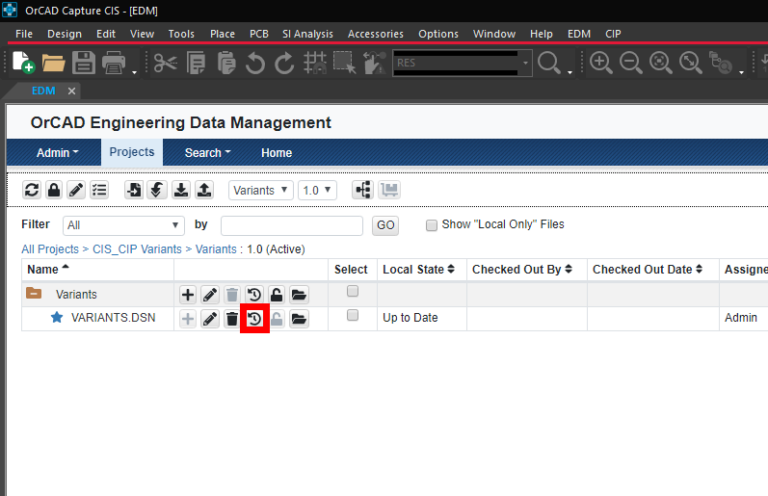Image resolution: width=768 pixels, height=496 pixels.
Task: Click the download arrow icon in the EDM toolbar
Action: [x=181, y=190]
